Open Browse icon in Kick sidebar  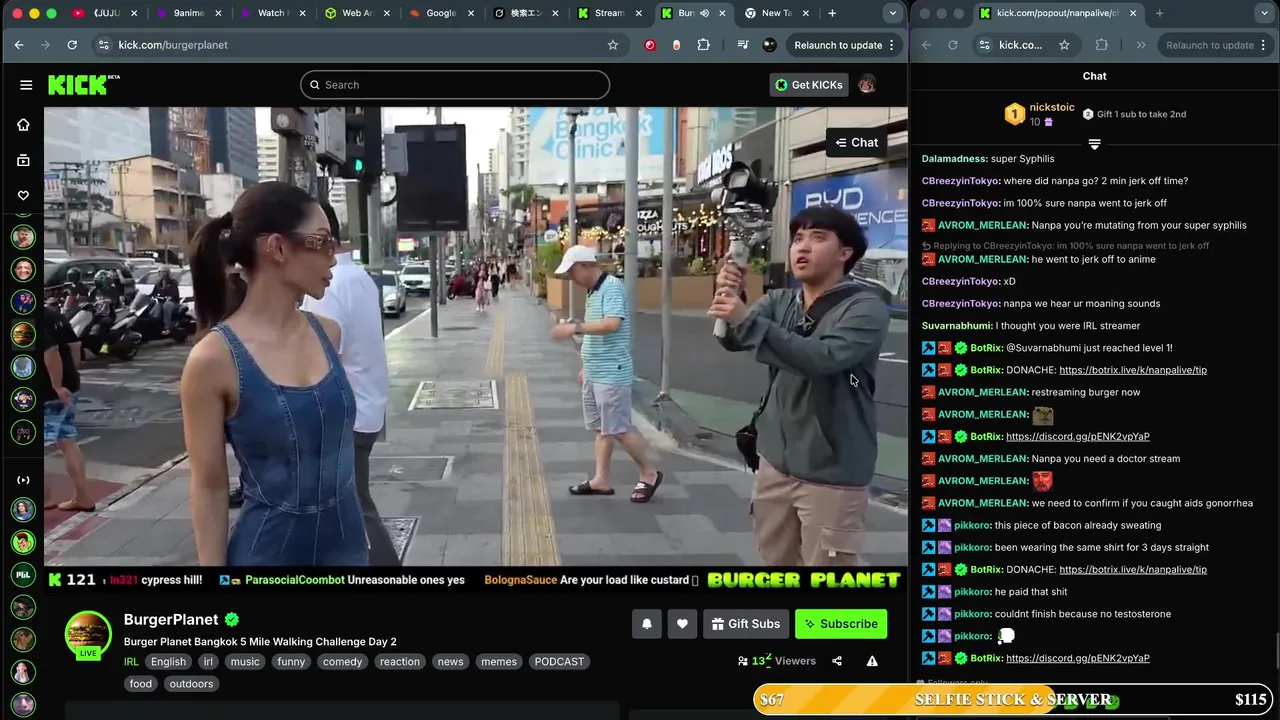click(23, 160)
